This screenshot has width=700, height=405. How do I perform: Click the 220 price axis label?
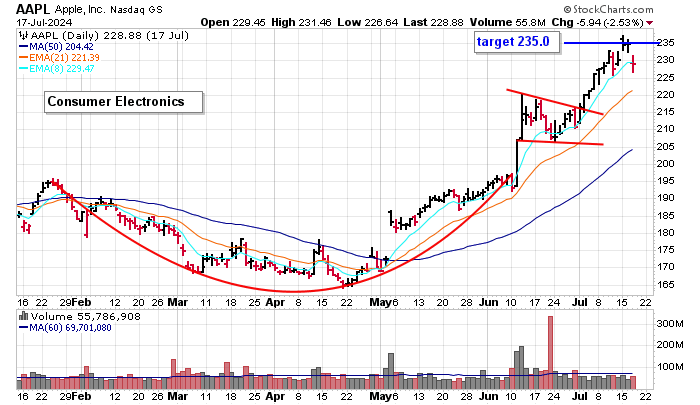click(666, 95)
